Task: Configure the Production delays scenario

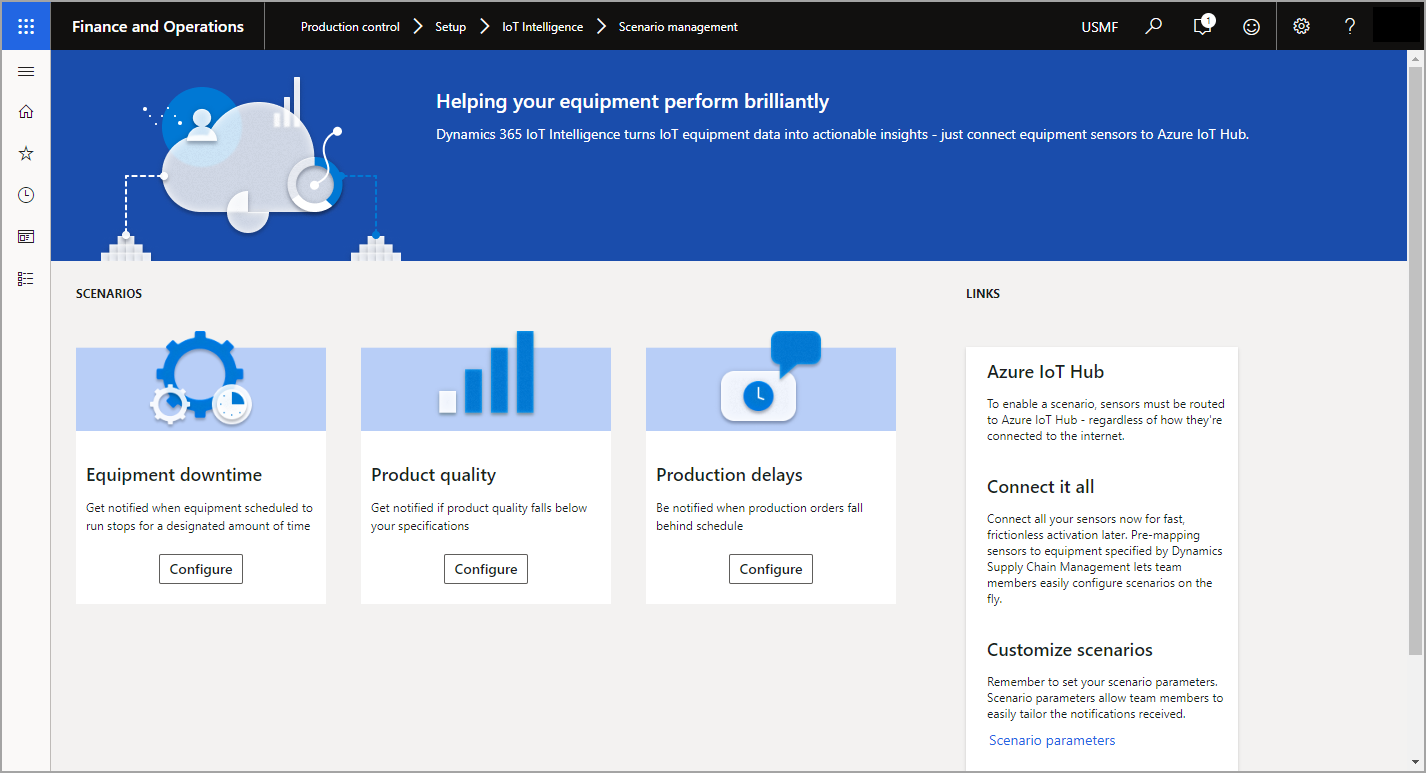Action: click(771, 569)
